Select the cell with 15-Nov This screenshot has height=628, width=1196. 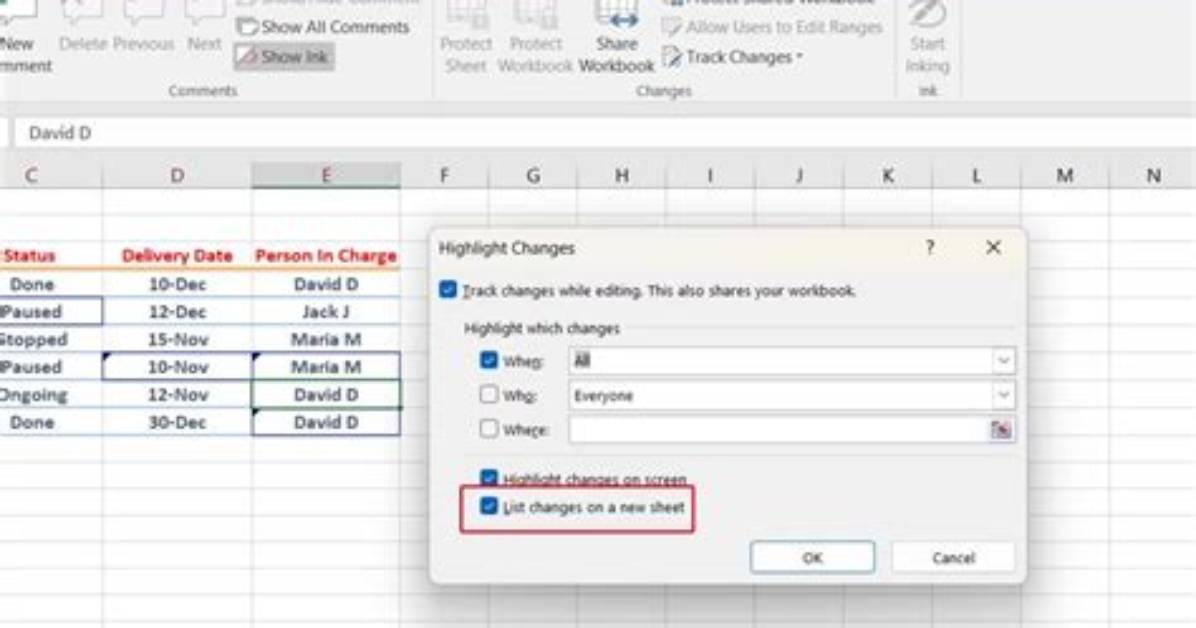click(x=177, y=340)
